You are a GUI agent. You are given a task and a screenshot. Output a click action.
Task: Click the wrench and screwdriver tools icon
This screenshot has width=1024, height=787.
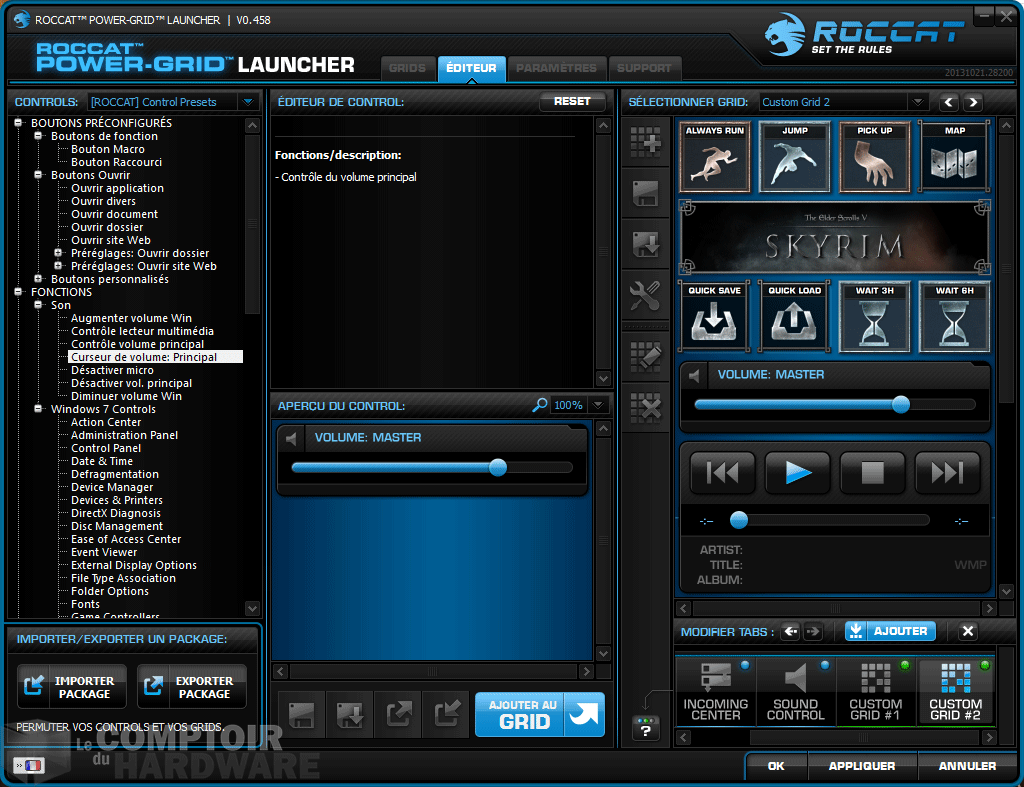coord(646,295)
